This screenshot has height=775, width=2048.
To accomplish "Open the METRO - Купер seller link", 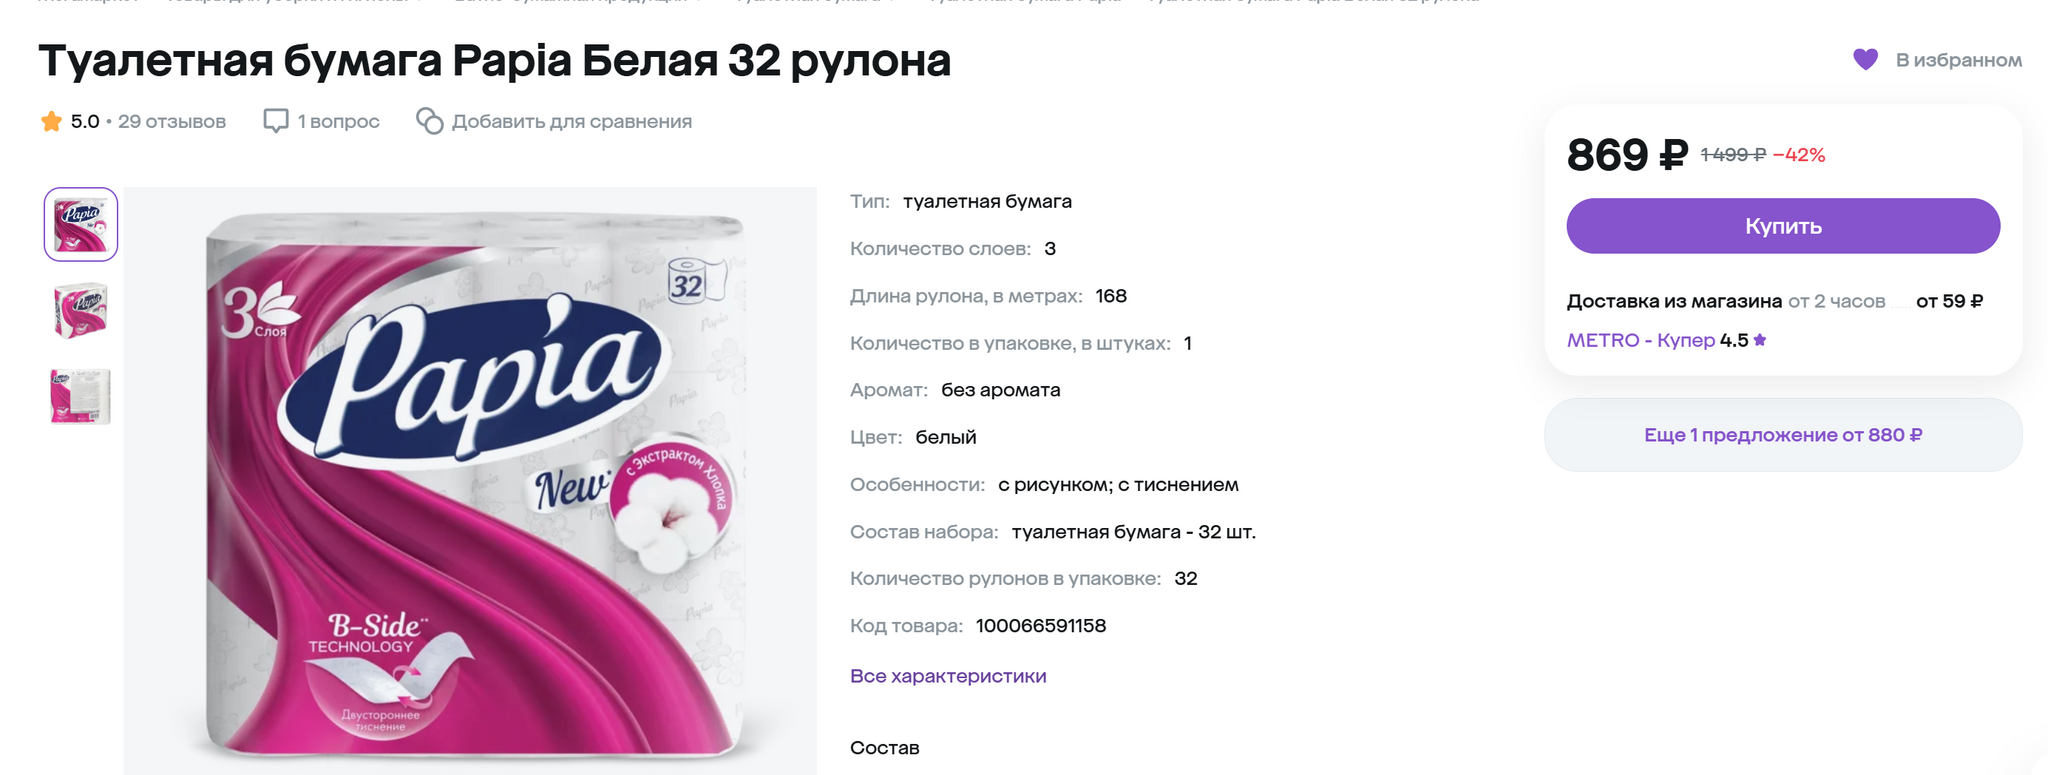I will [x=1641, y=340].
